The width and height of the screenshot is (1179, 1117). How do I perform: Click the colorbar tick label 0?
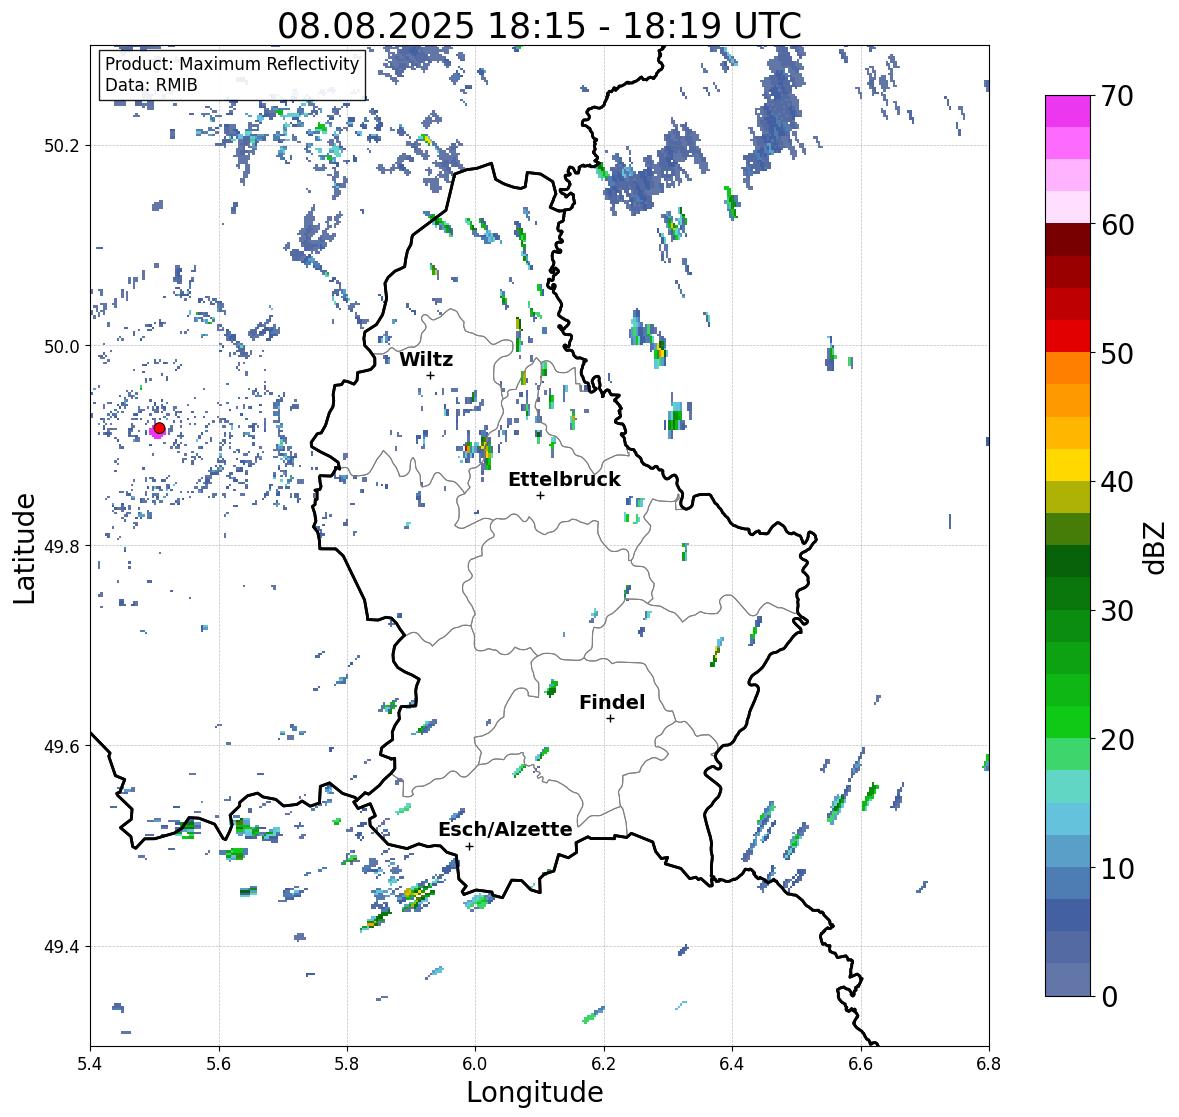point(1109,997)
